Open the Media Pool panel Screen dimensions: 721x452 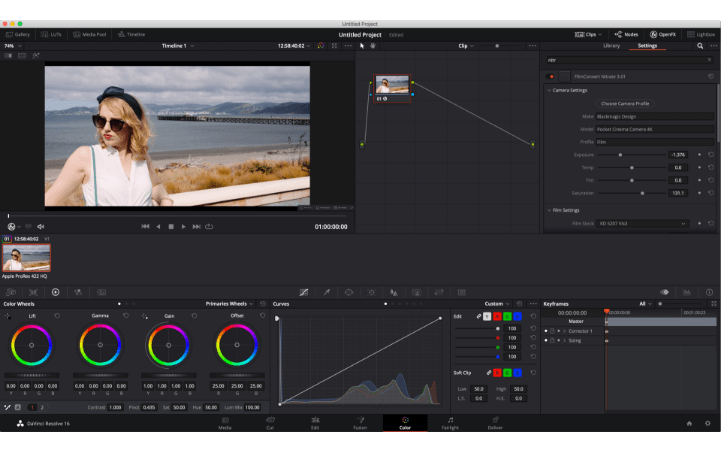pyautogui.click(x=89, y=34)
